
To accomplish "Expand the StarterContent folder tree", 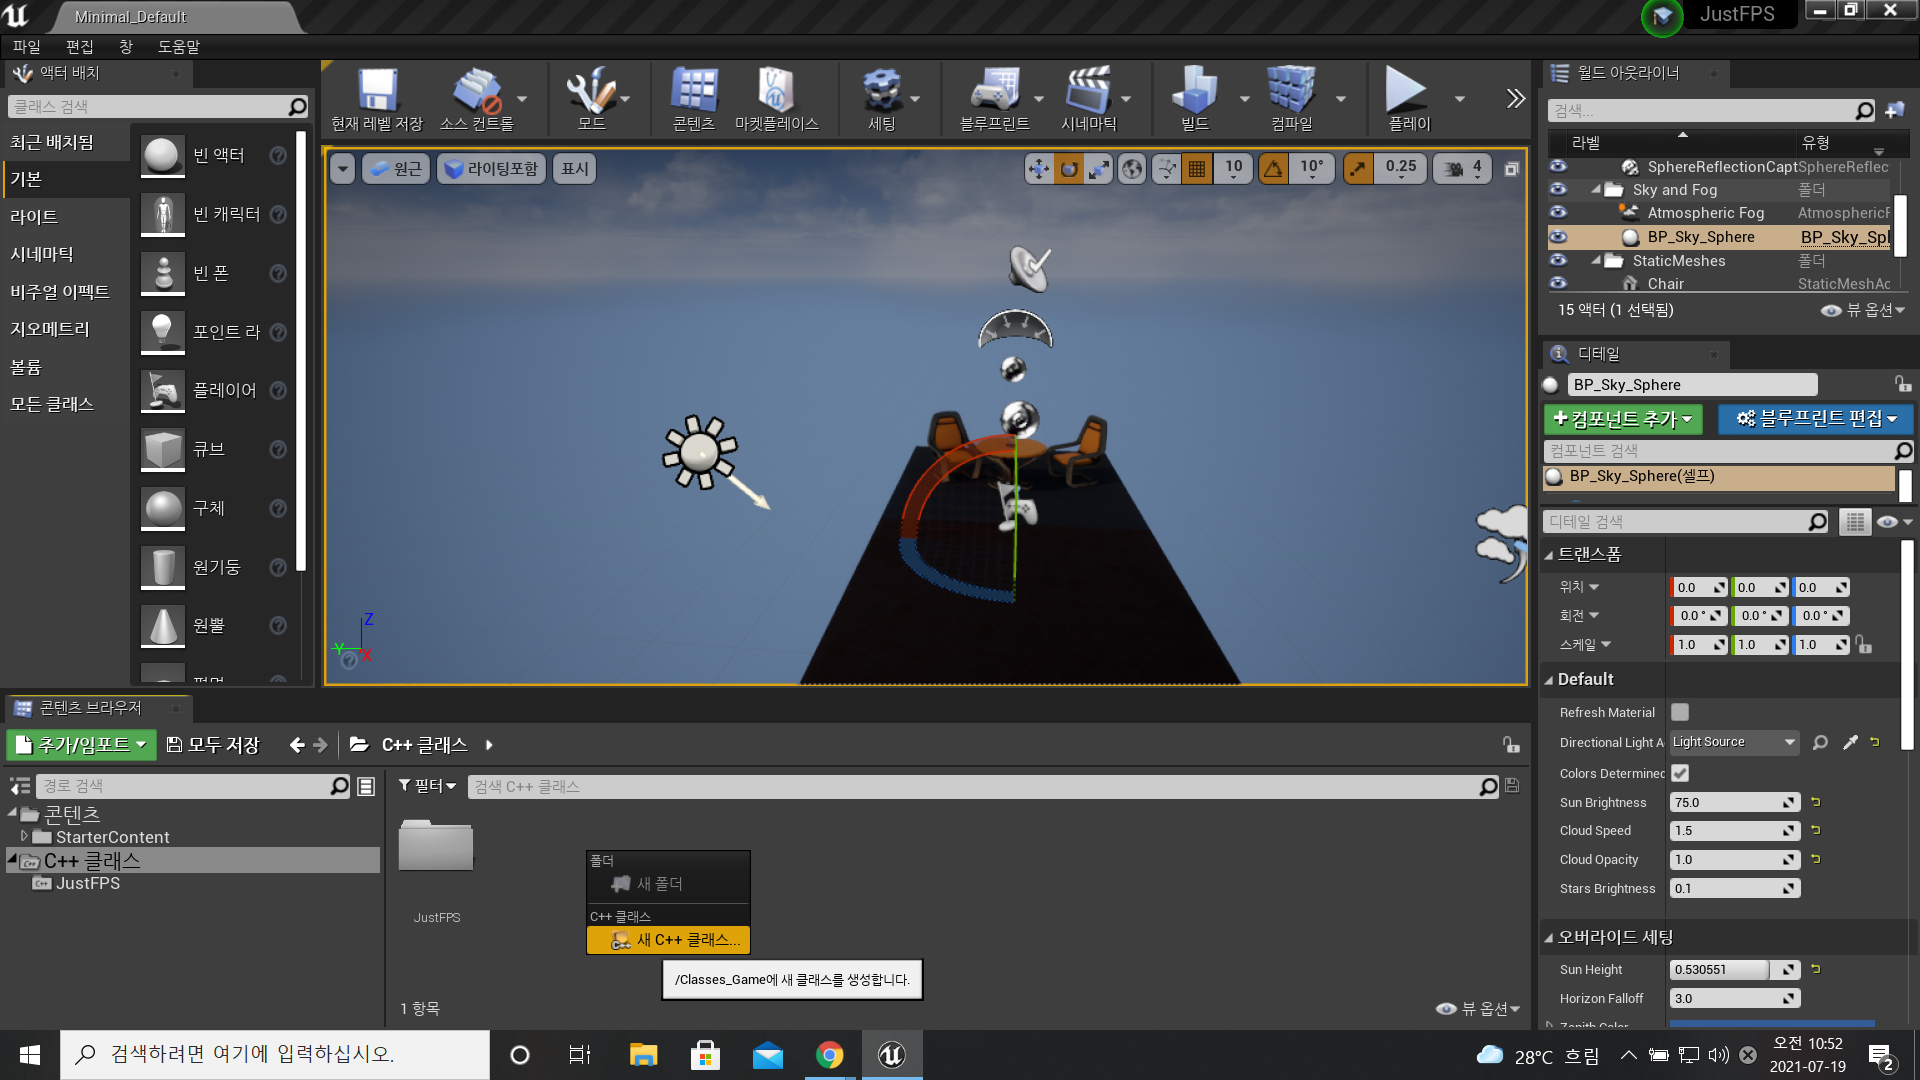I will pos(24,836).
